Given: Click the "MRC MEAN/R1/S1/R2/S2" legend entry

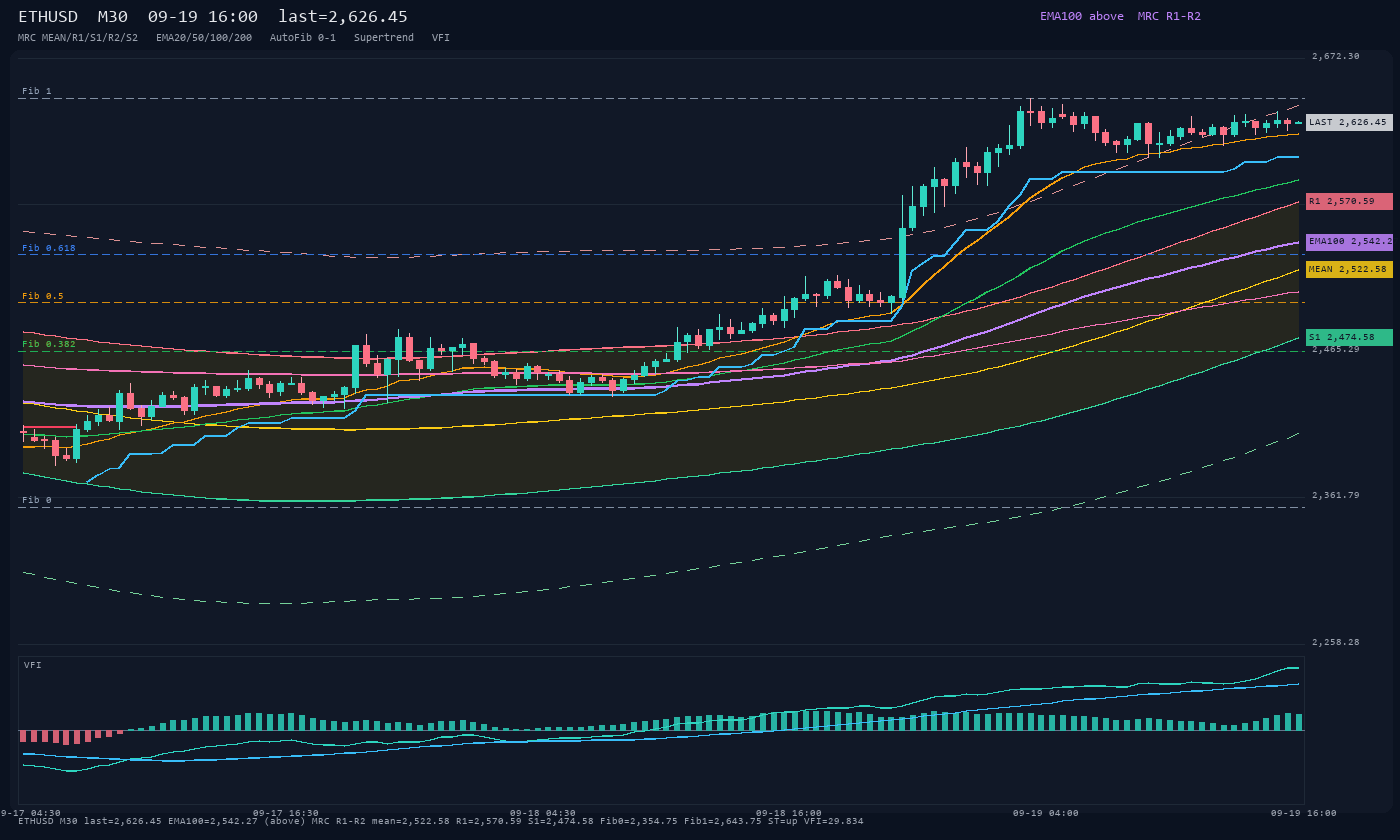Looking at the screenshot, I should coord(78,37).
